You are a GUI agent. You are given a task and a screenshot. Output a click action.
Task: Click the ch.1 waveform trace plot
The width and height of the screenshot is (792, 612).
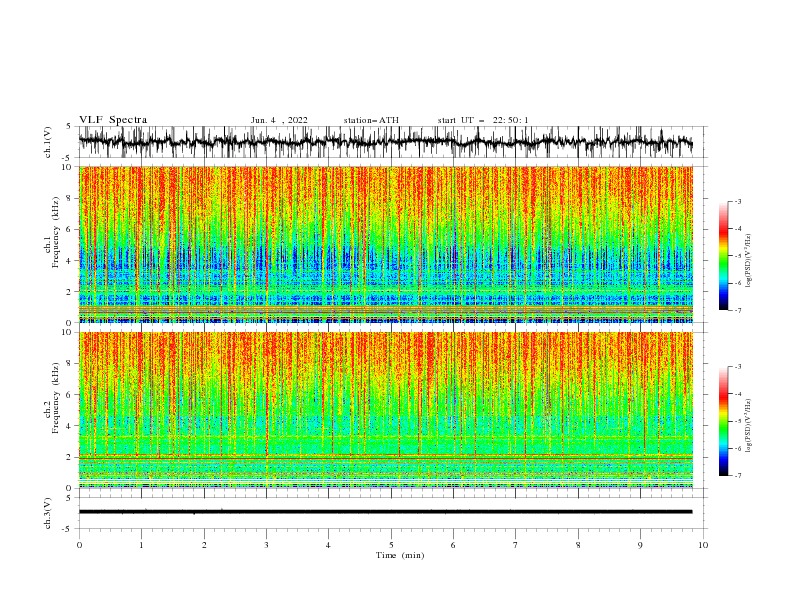point(385,142)
